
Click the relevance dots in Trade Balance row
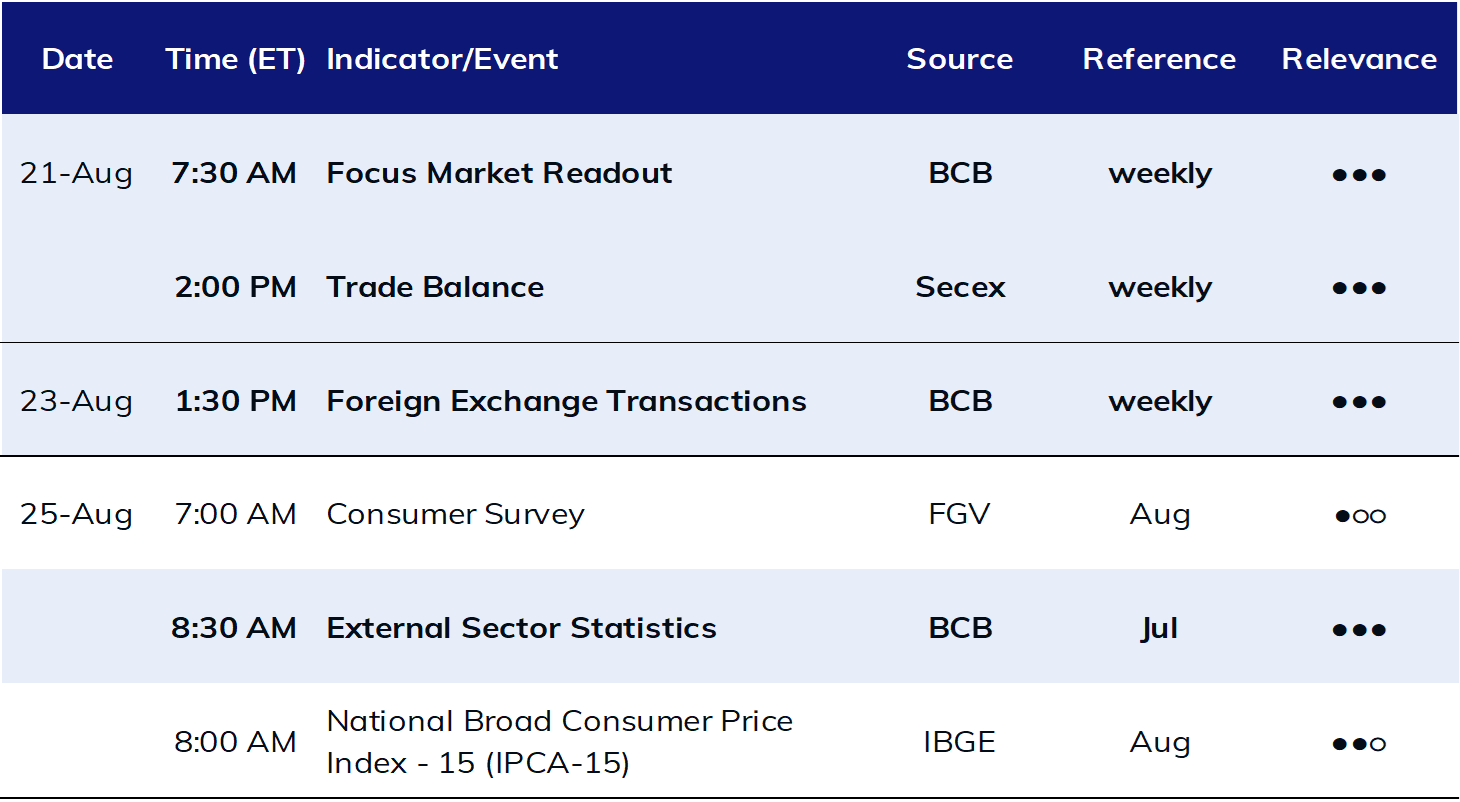tap(1359, 289)
